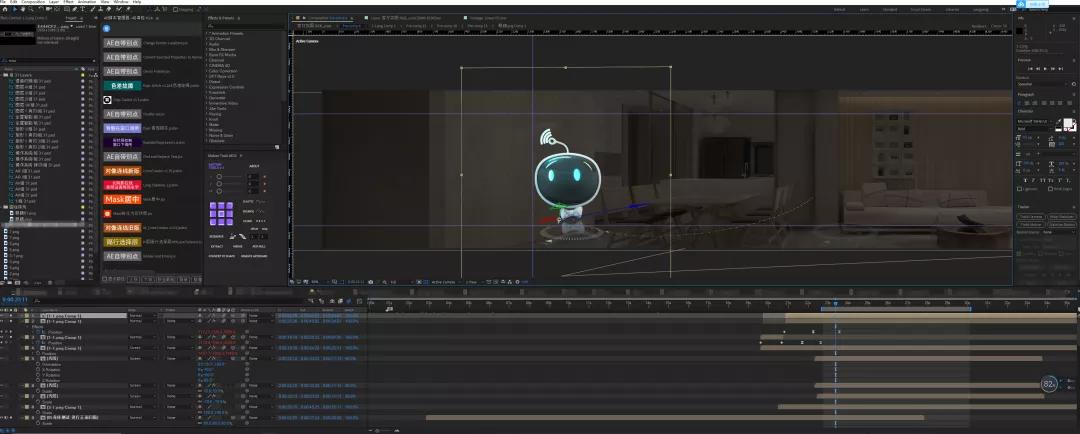Image resolution: width=1080 pixels, height=434 pixels.
Task: Select the Type text tool
Action: point(83,9)
